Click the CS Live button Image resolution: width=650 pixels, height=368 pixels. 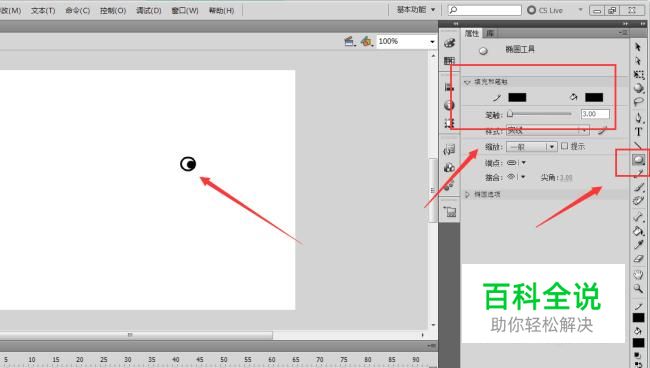pyautogui.click(x=545, y=10)
